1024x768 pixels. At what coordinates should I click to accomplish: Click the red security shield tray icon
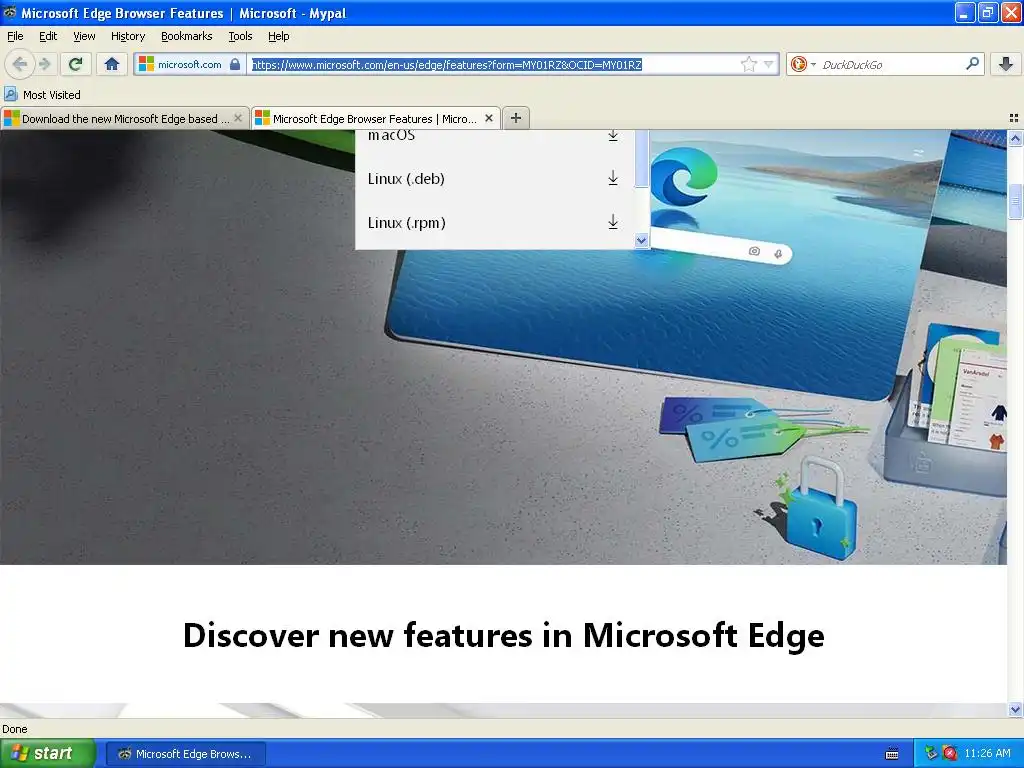(950, 754)
